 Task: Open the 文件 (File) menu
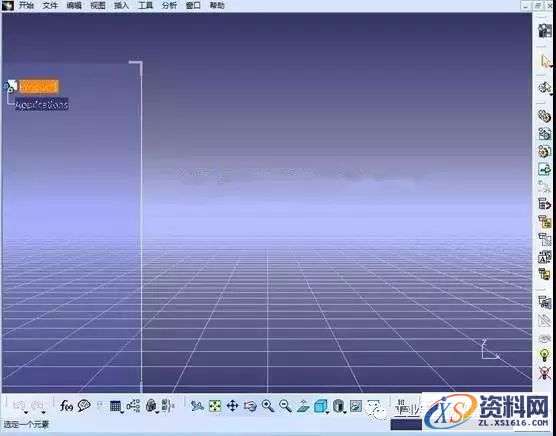tap(50, 5)
